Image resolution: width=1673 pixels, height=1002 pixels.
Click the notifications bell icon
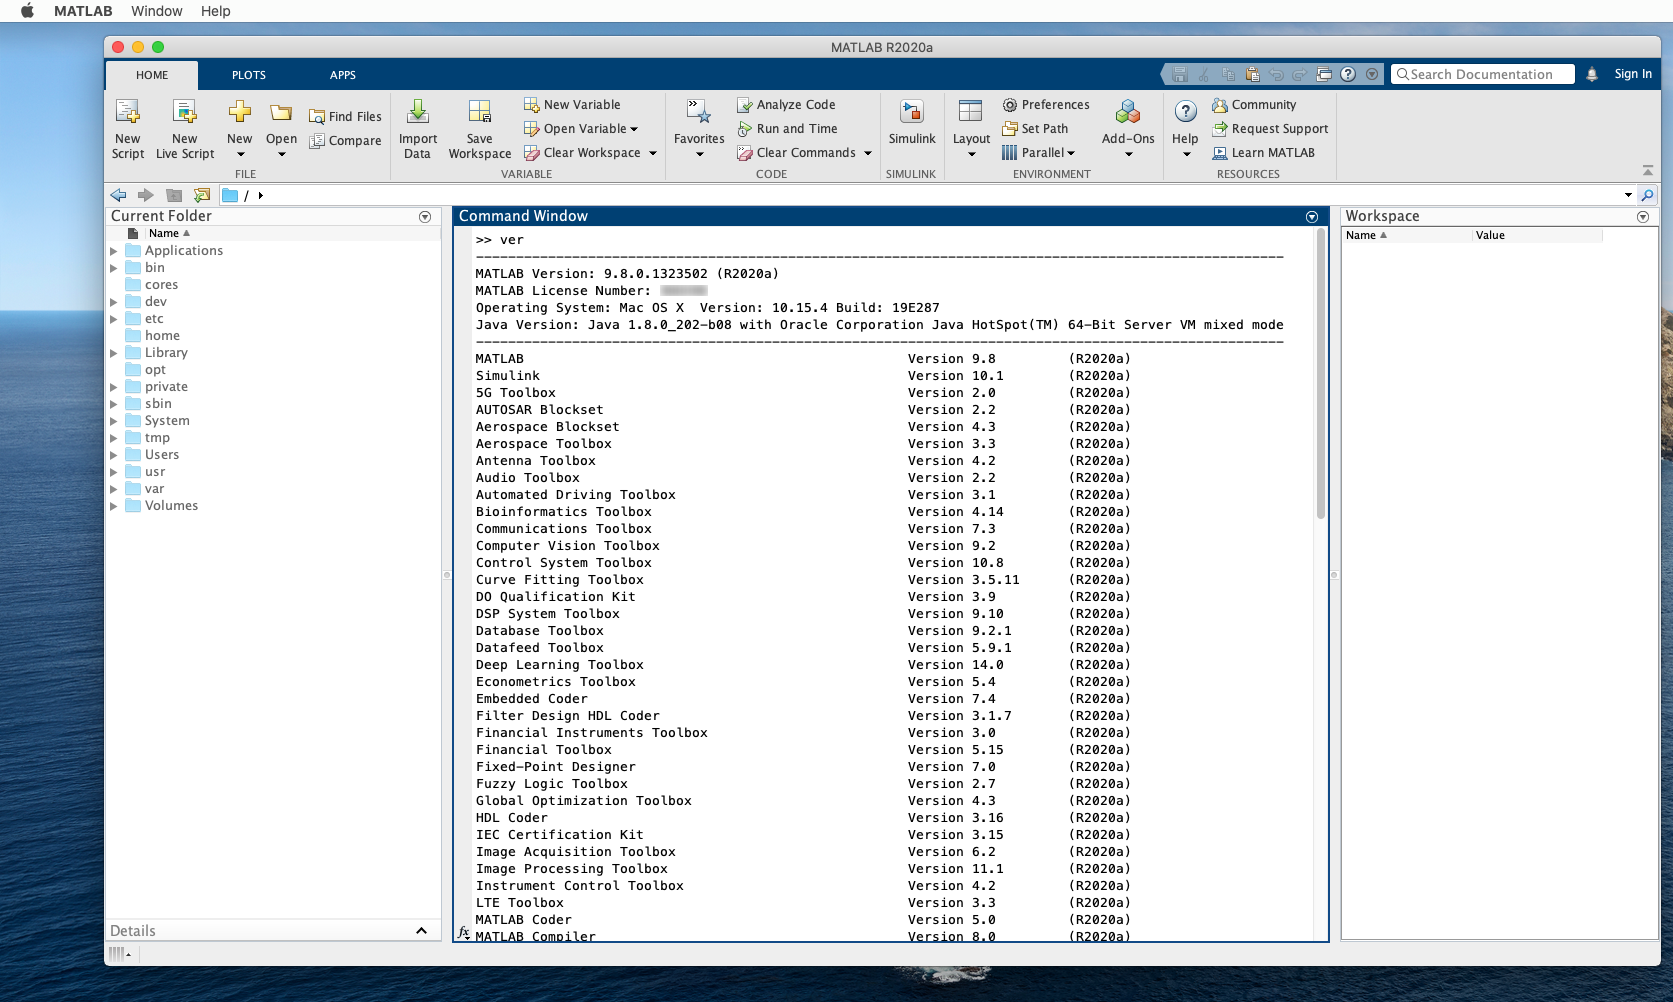(x=1592, y=74)
